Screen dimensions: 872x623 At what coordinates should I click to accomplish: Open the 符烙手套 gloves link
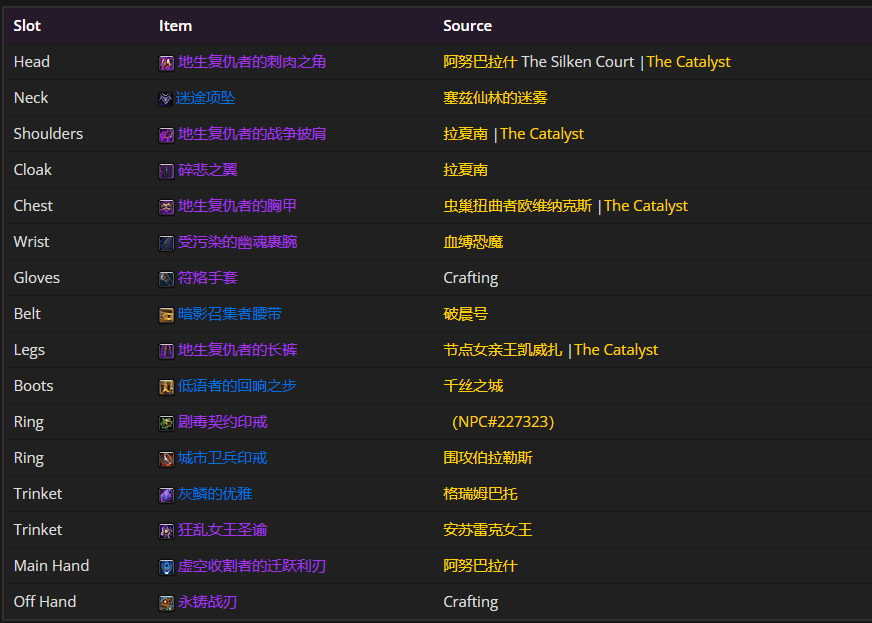pyautogui.click(x=207, y=278)
